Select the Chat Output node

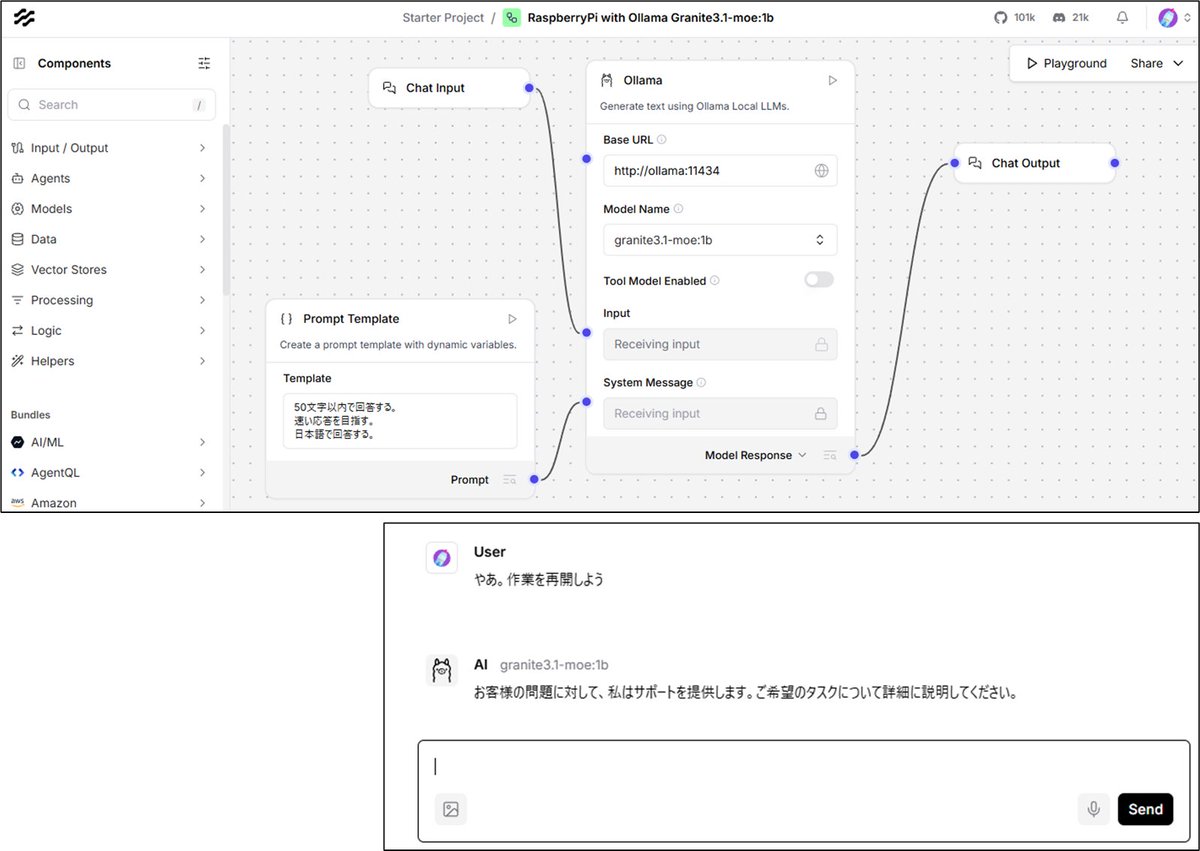[x=1034, y=163]
